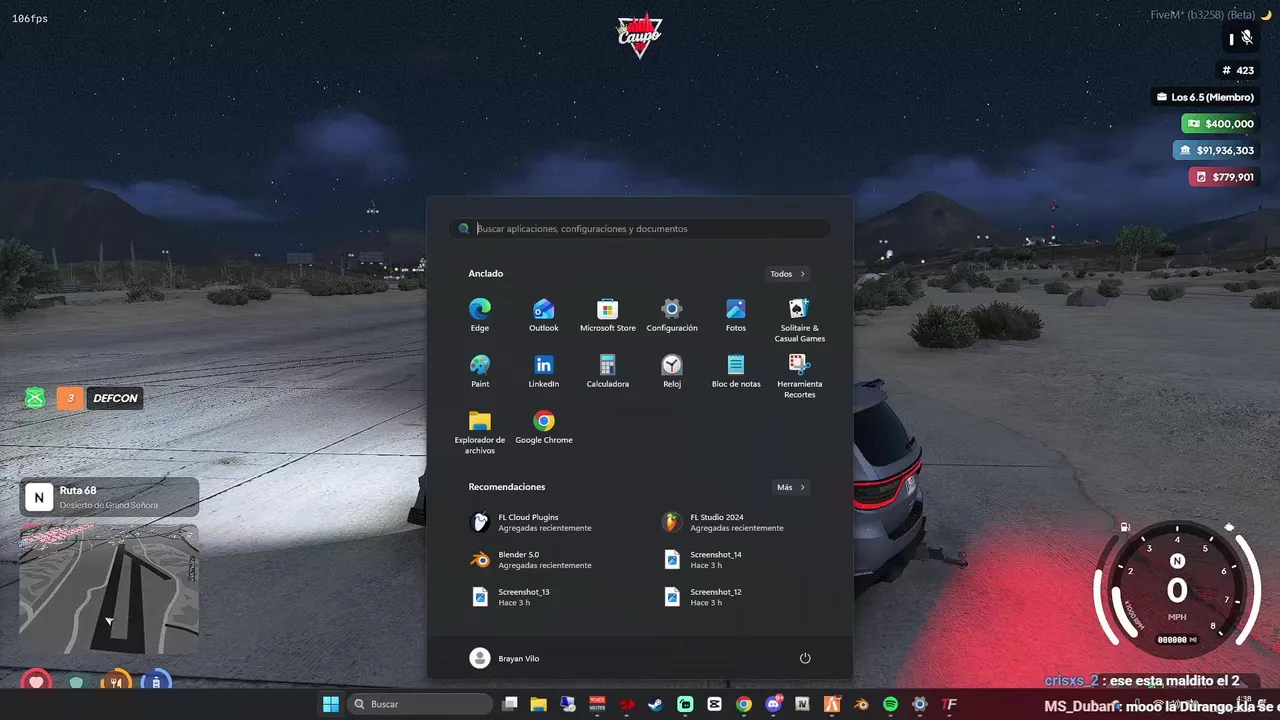The image size is (1280, 720).
Task: Click the $400,000 cash display
Action: click(1220, 124)
